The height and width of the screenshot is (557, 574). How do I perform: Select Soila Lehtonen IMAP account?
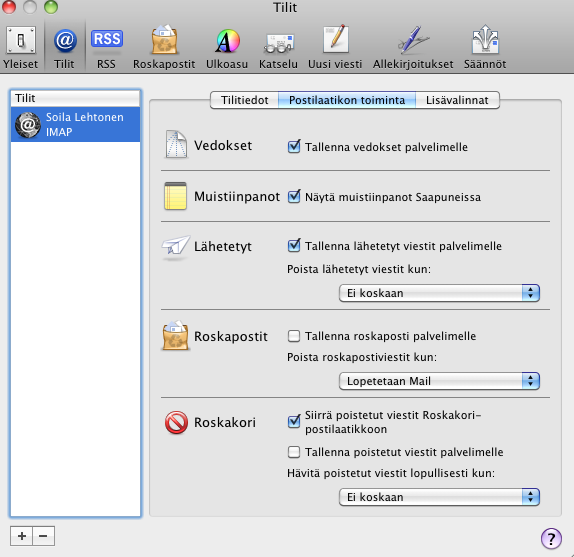[75, 124]
